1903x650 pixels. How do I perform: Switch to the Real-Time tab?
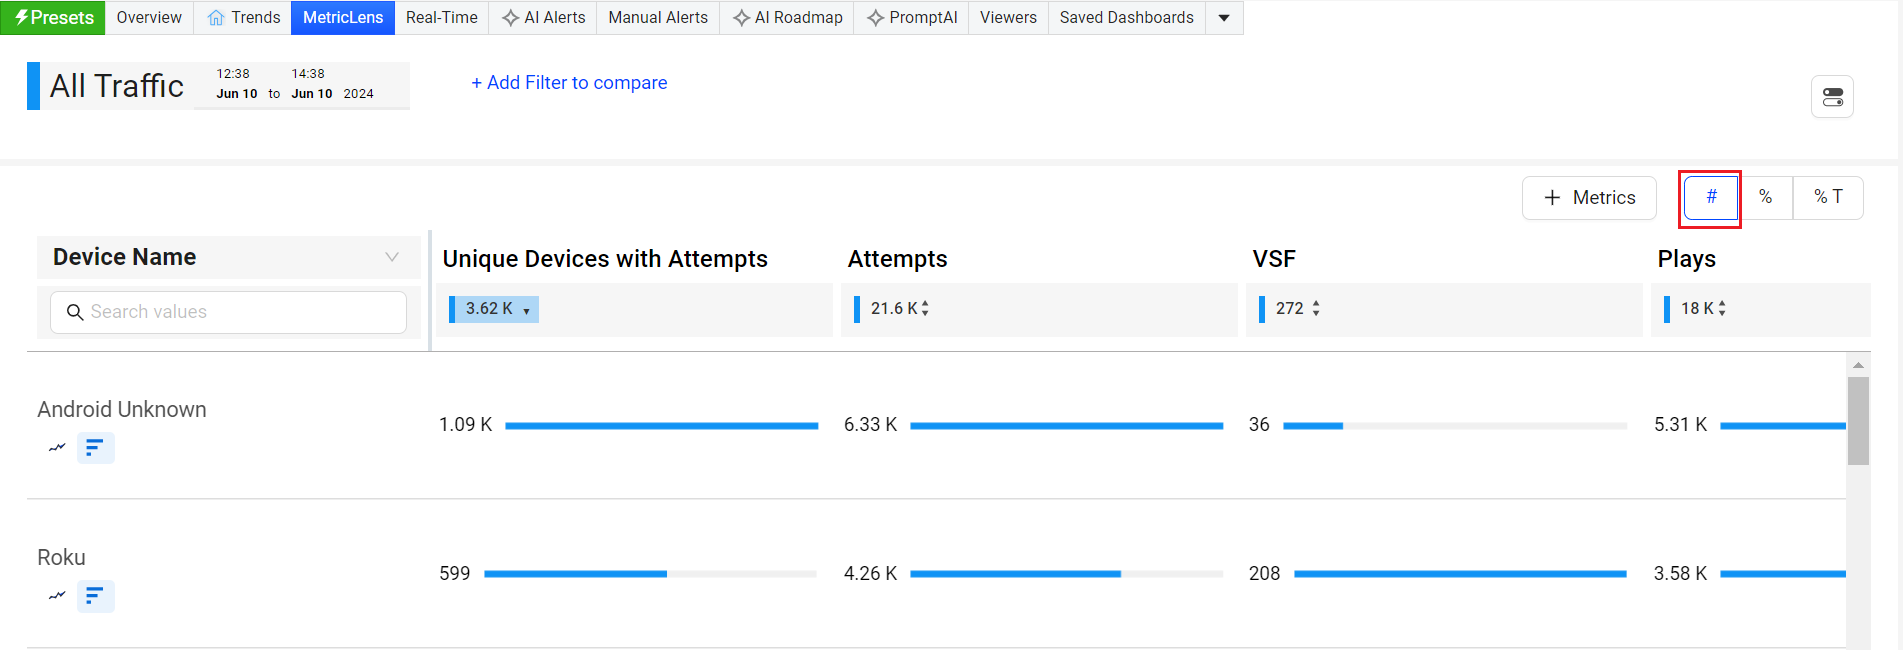point(441,18)
